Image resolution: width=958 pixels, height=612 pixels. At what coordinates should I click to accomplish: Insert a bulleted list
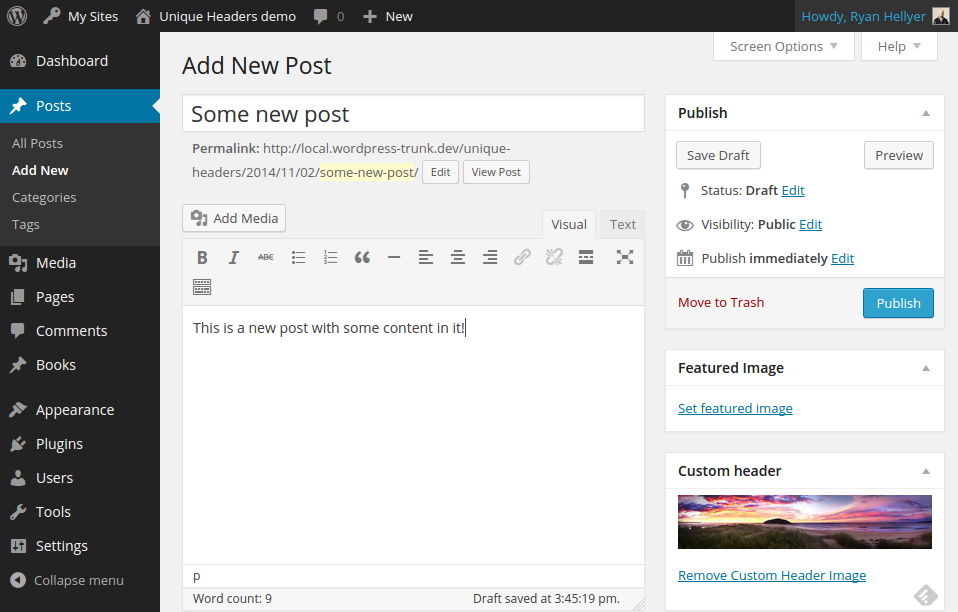tap(298, 257)
